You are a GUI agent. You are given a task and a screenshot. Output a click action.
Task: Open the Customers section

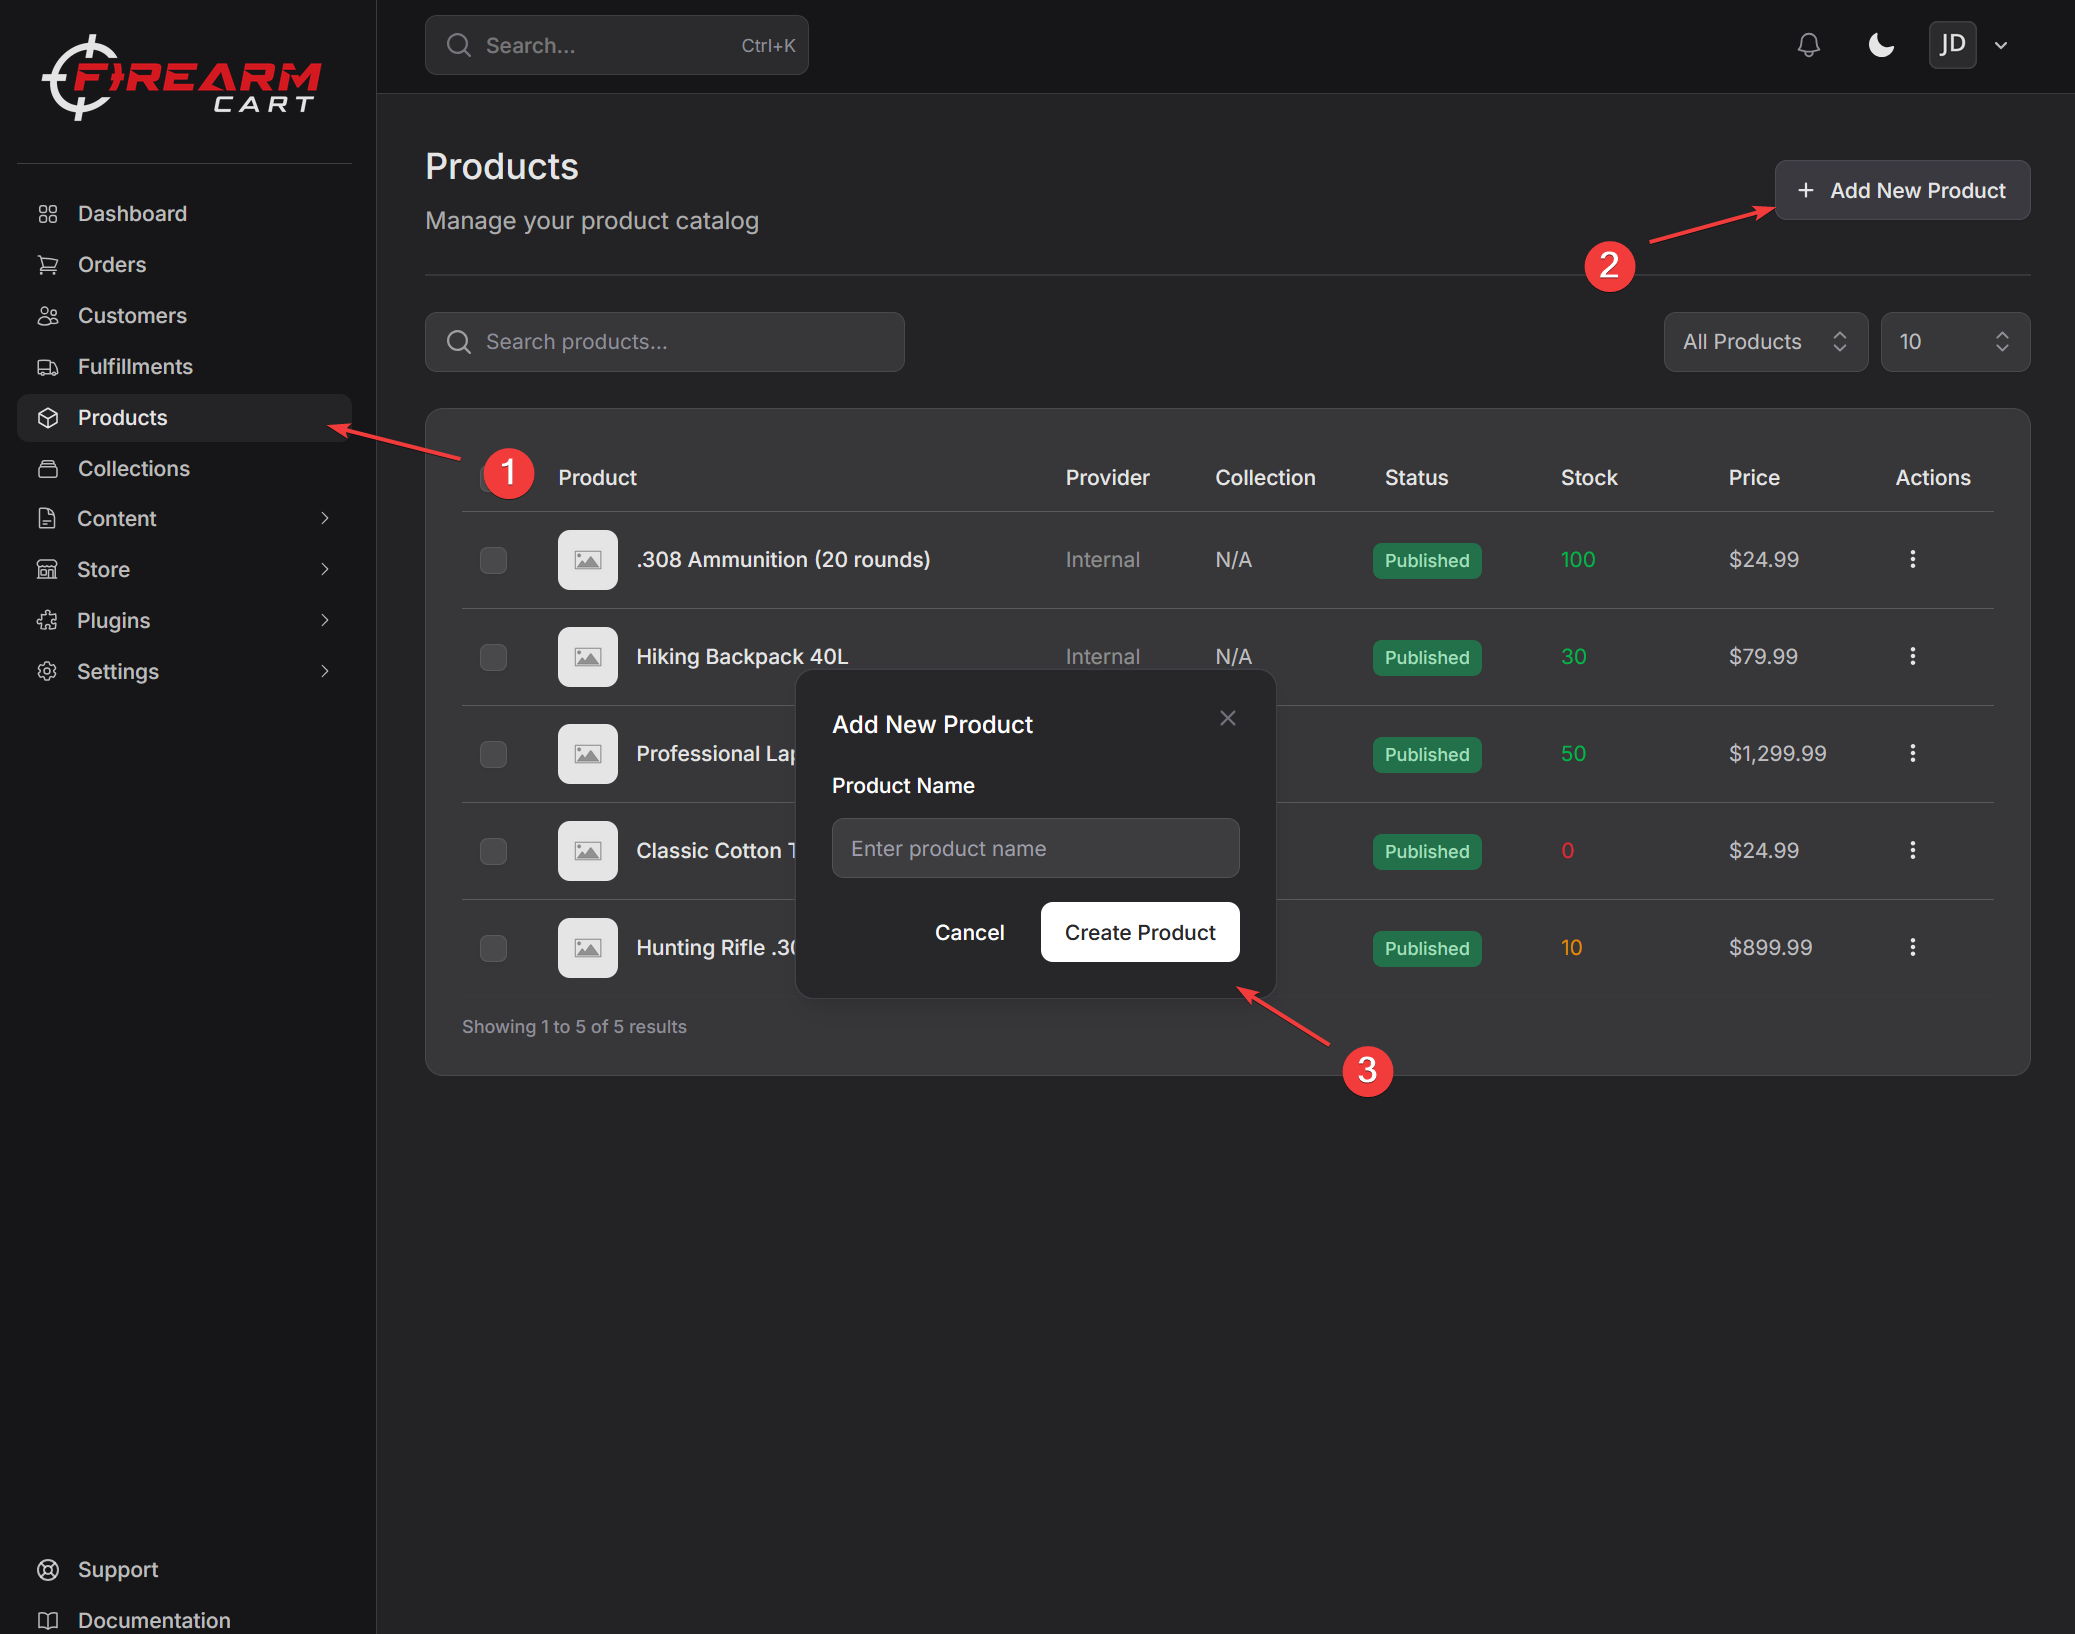tap(184, 316)
